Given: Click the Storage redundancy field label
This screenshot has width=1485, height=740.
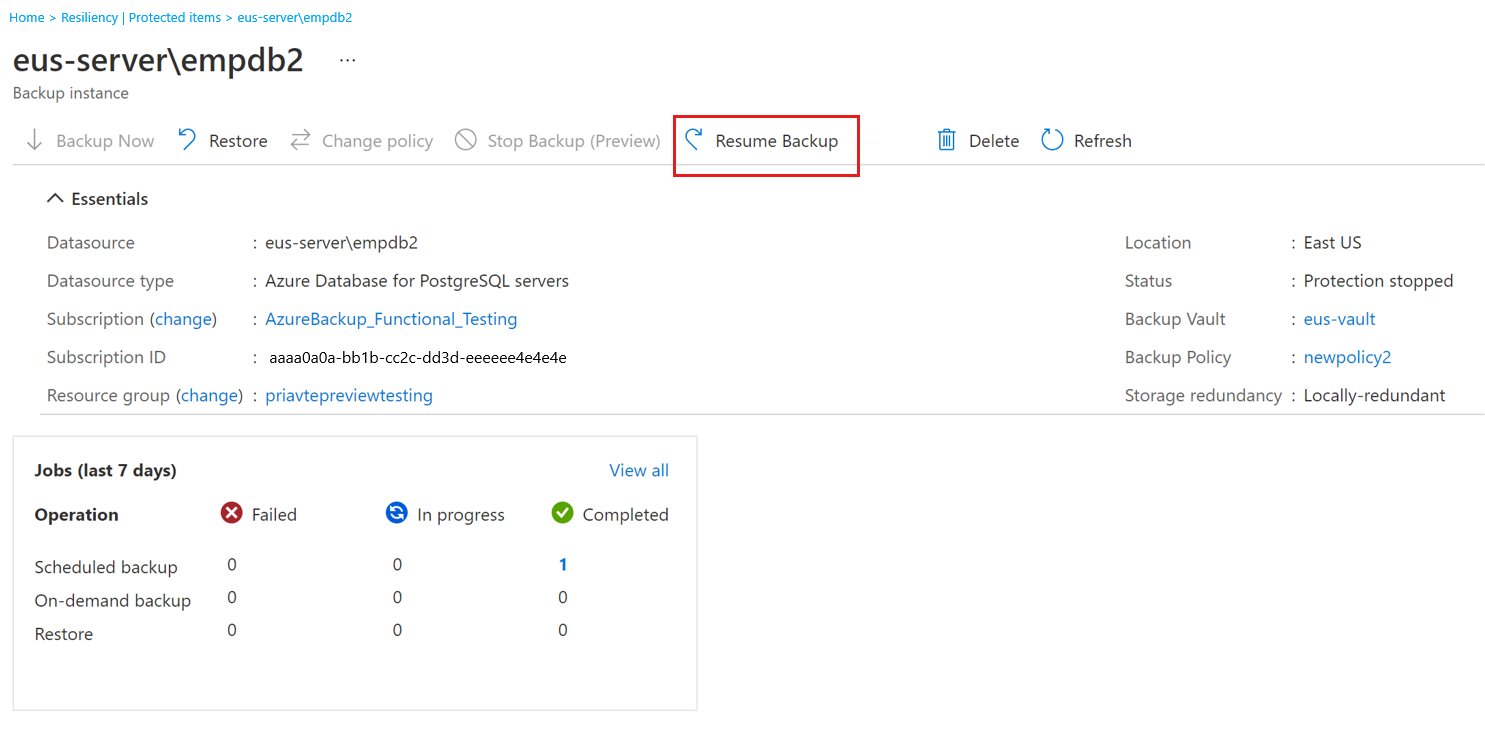Looking at the screenshot, I should [1203, 395].
